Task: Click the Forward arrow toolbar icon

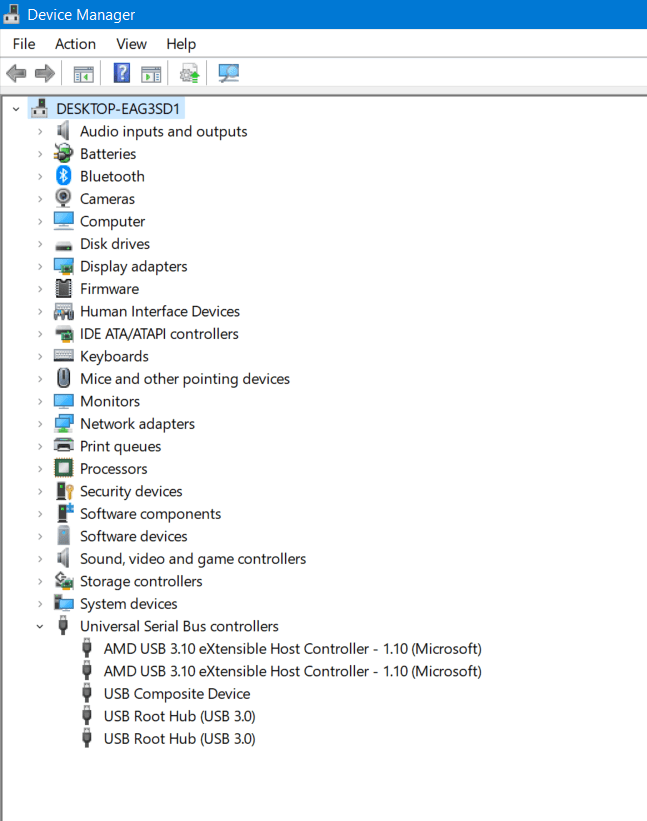Action: 44,73
